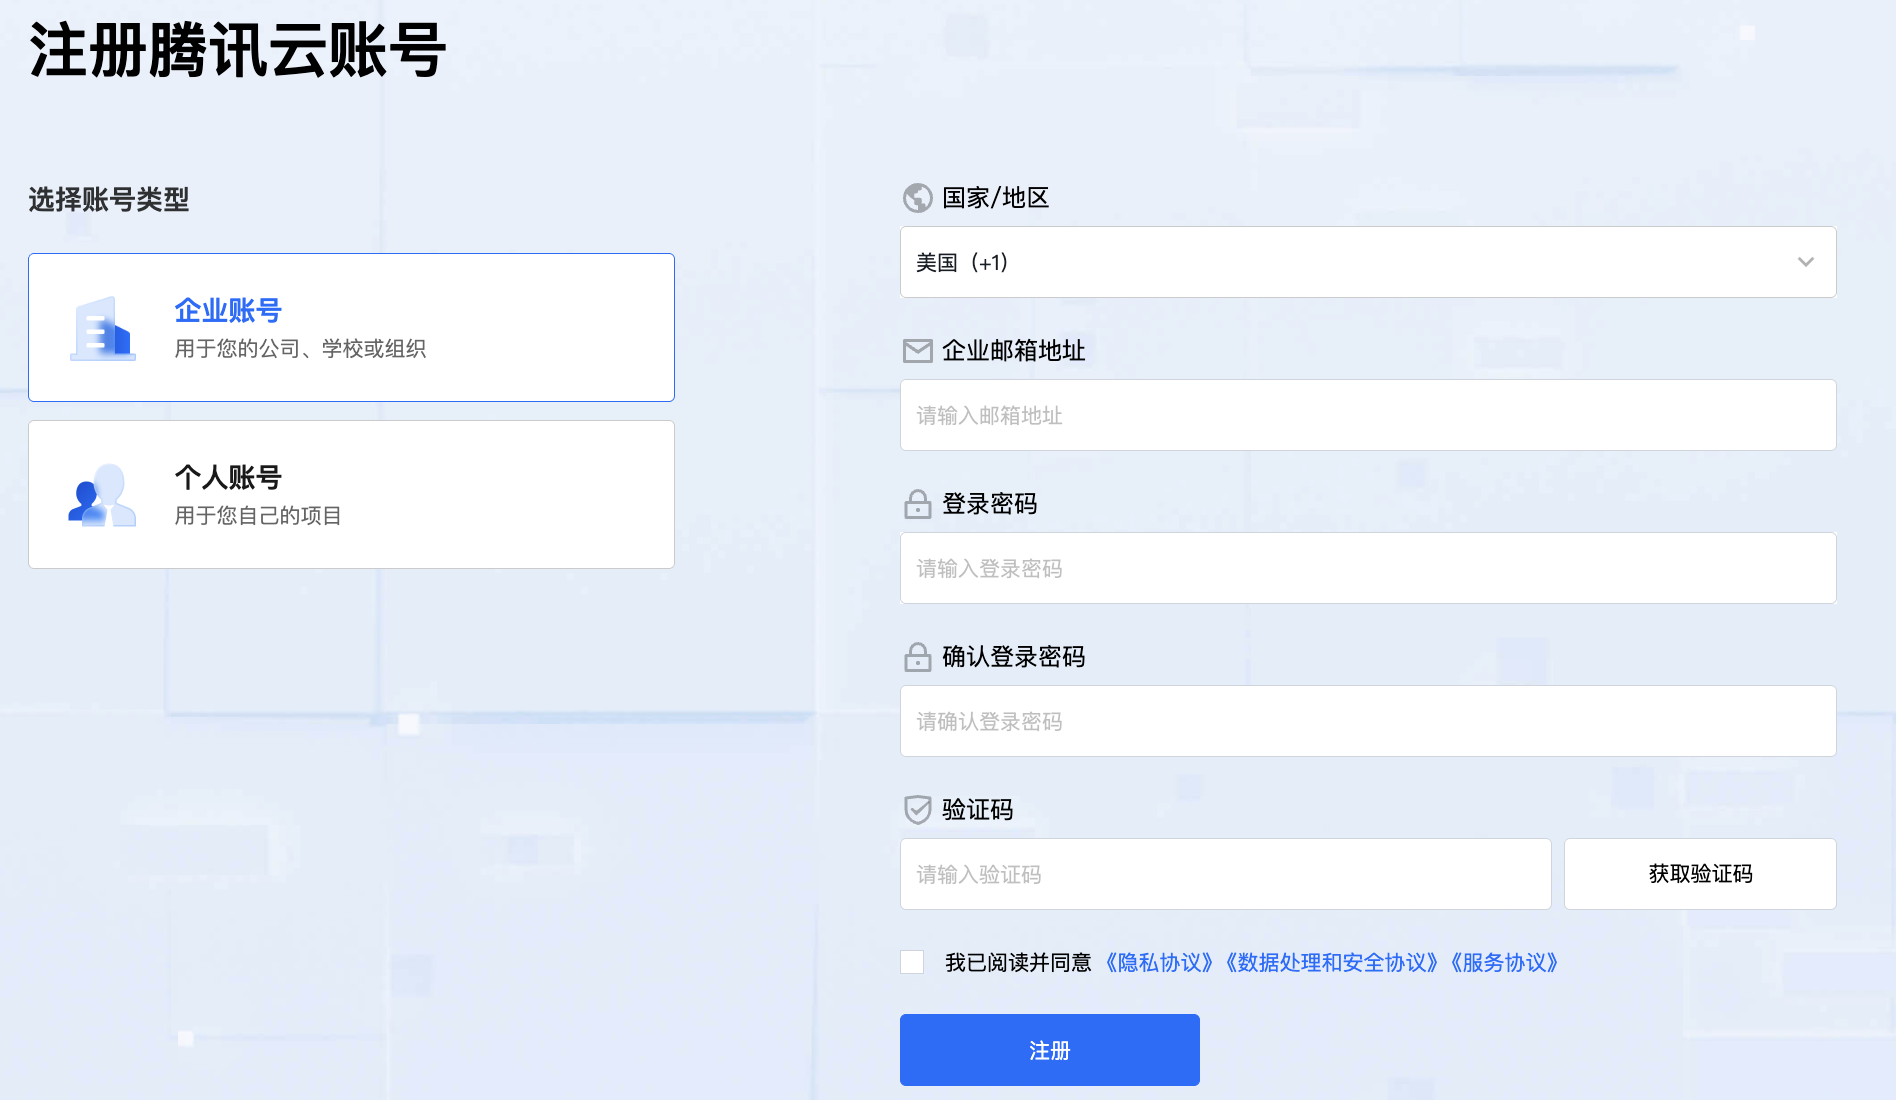Tick the 我已阅读并同意 agreement checkbox
The height and width of the screenshot is (1100, 1896).
[912, 962]
